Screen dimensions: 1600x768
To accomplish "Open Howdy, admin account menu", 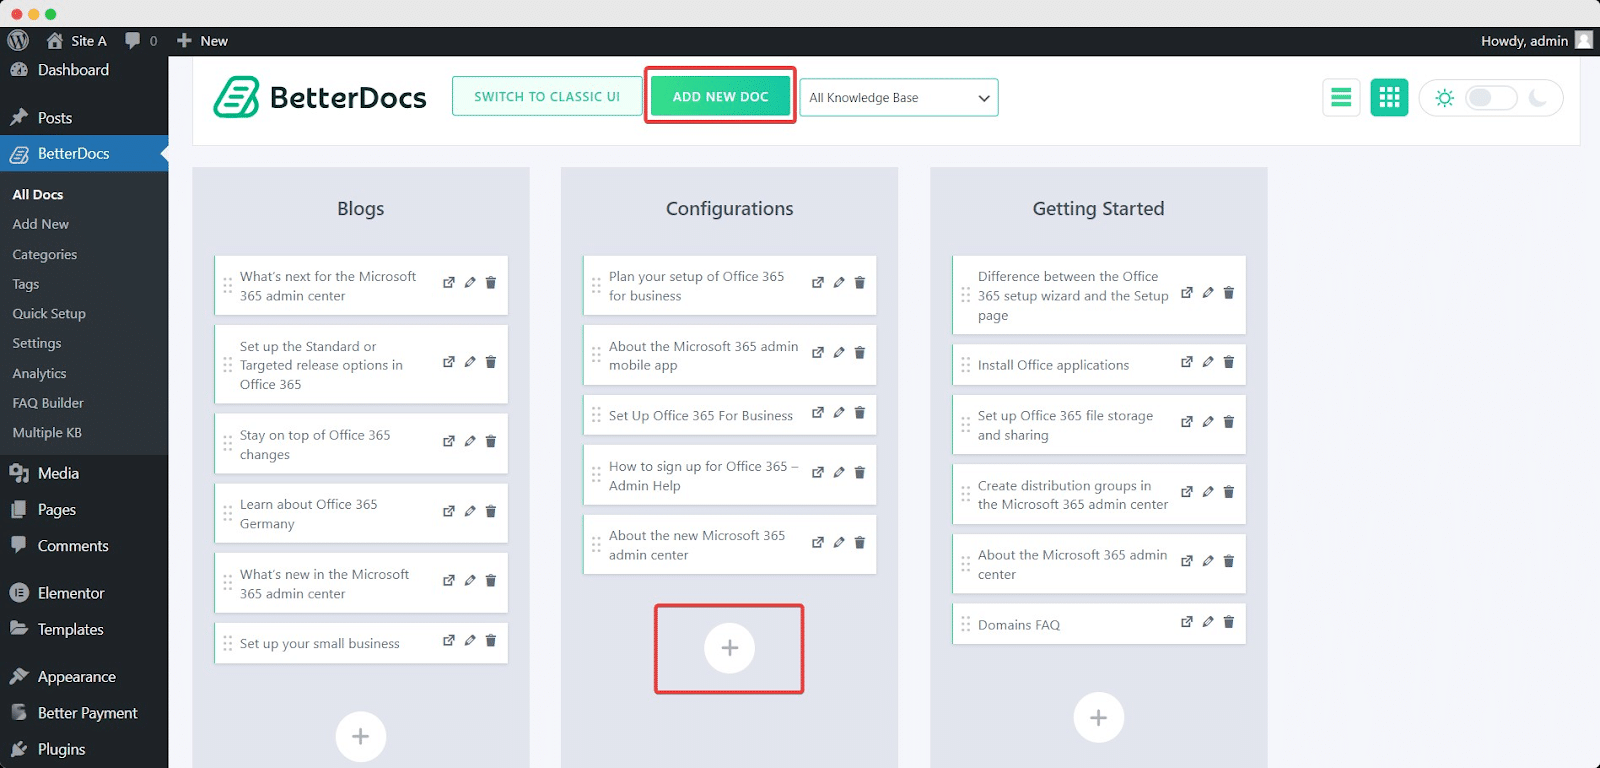I will pos(1537,40).
